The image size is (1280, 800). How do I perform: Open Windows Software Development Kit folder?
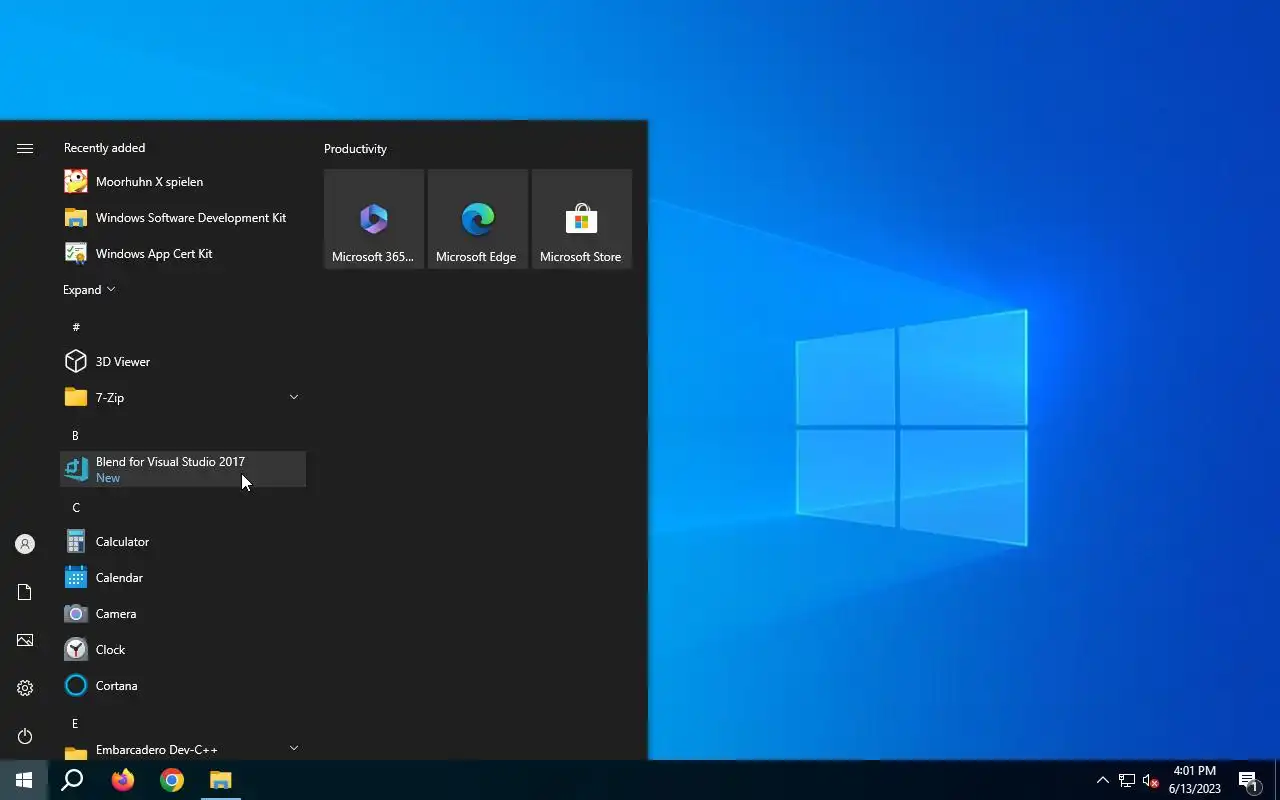183,218
